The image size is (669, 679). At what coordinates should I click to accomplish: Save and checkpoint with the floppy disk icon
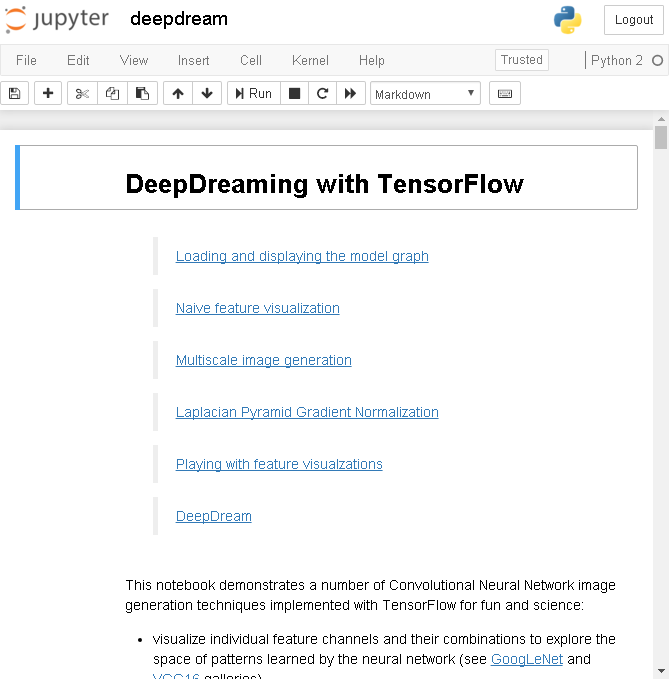click(x=15, y=93)
